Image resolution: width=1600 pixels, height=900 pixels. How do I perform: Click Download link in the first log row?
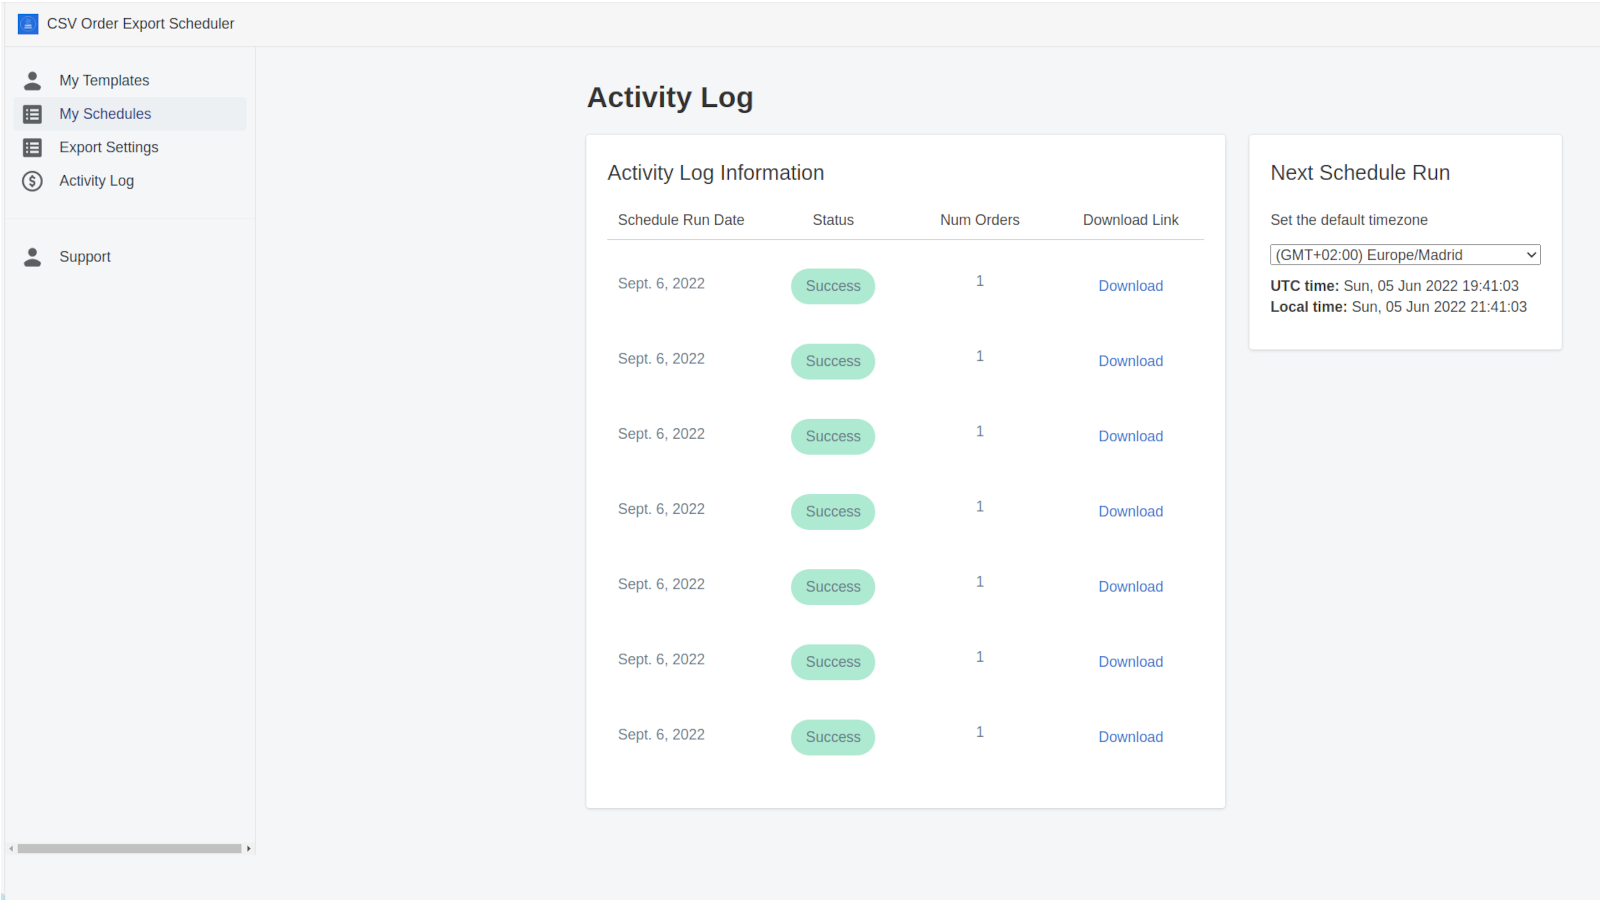[1130, 286]
